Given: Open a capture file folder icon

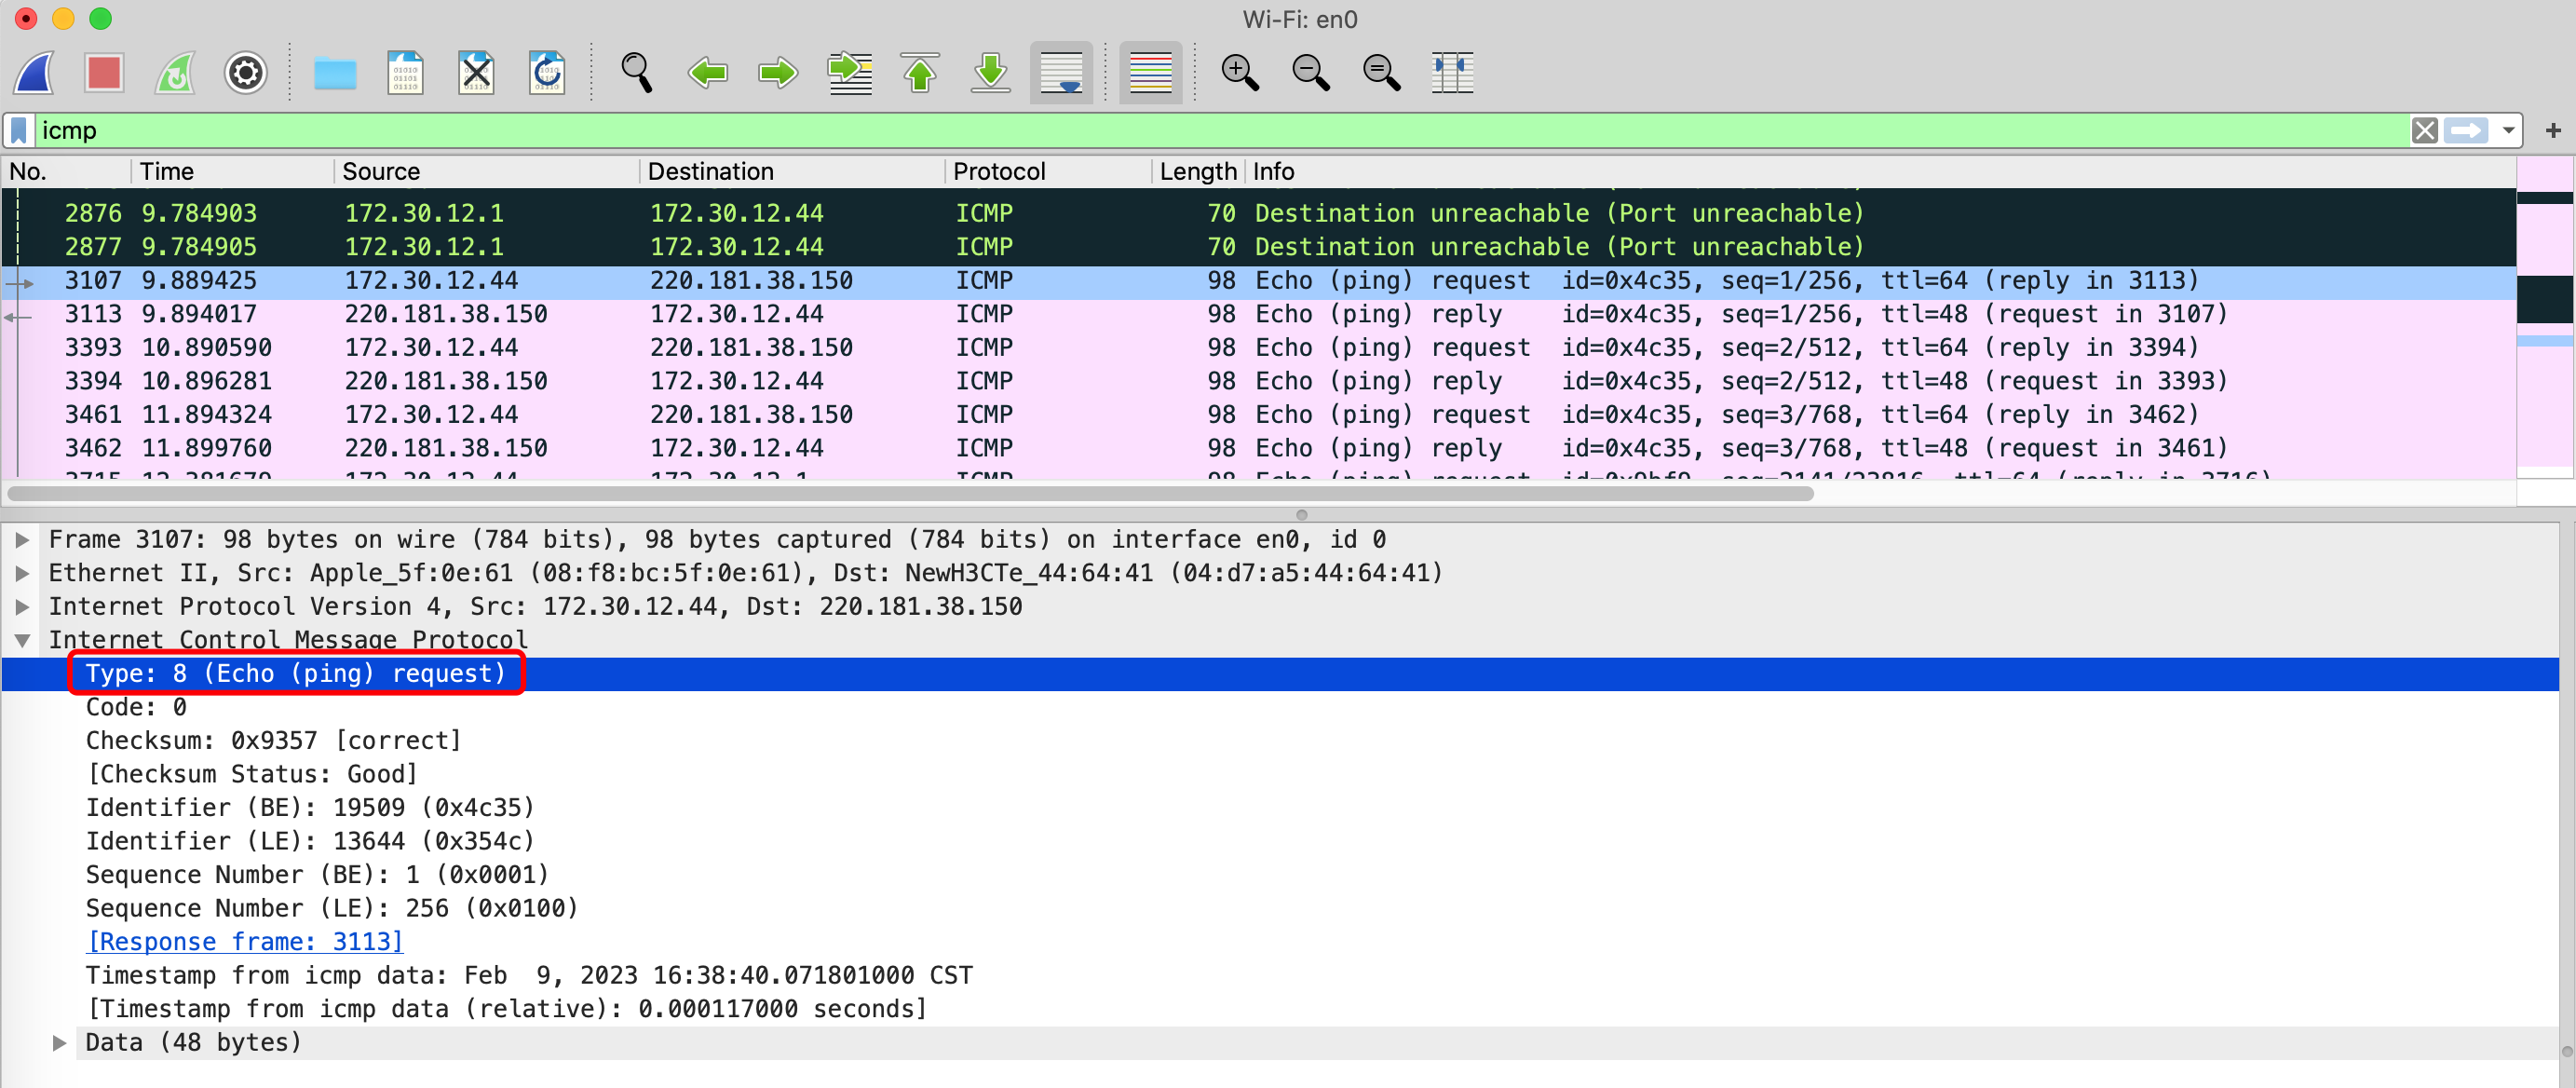Looking at the screenshot, I should (x=335, y=73).
